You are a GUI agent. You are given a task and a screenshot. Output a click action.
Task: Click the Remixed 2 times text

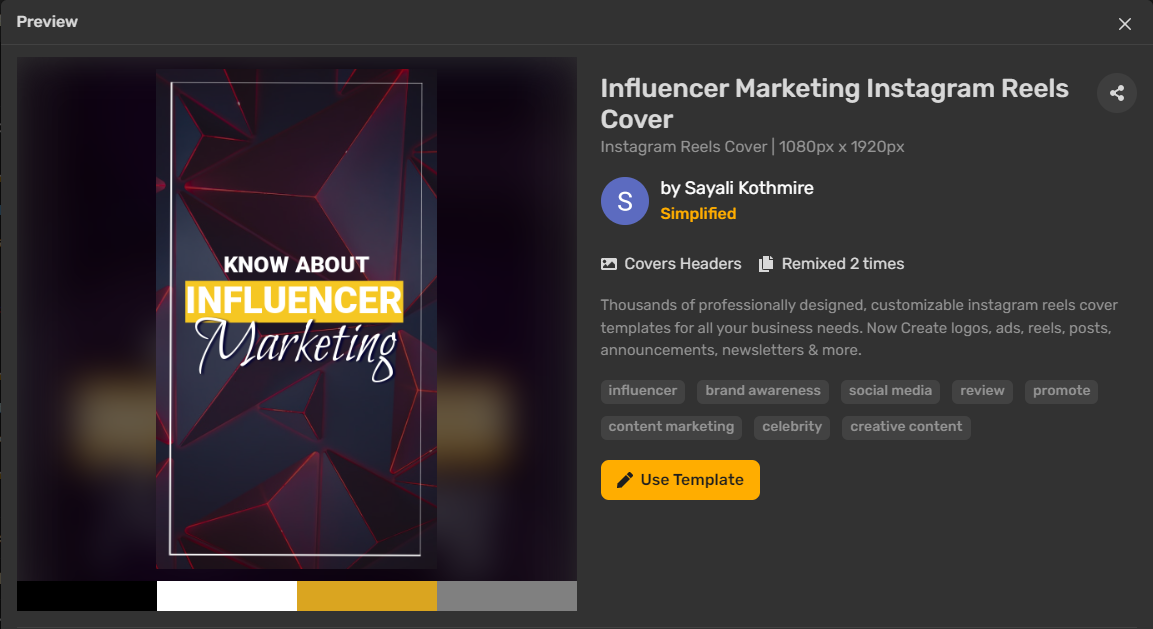843,264
